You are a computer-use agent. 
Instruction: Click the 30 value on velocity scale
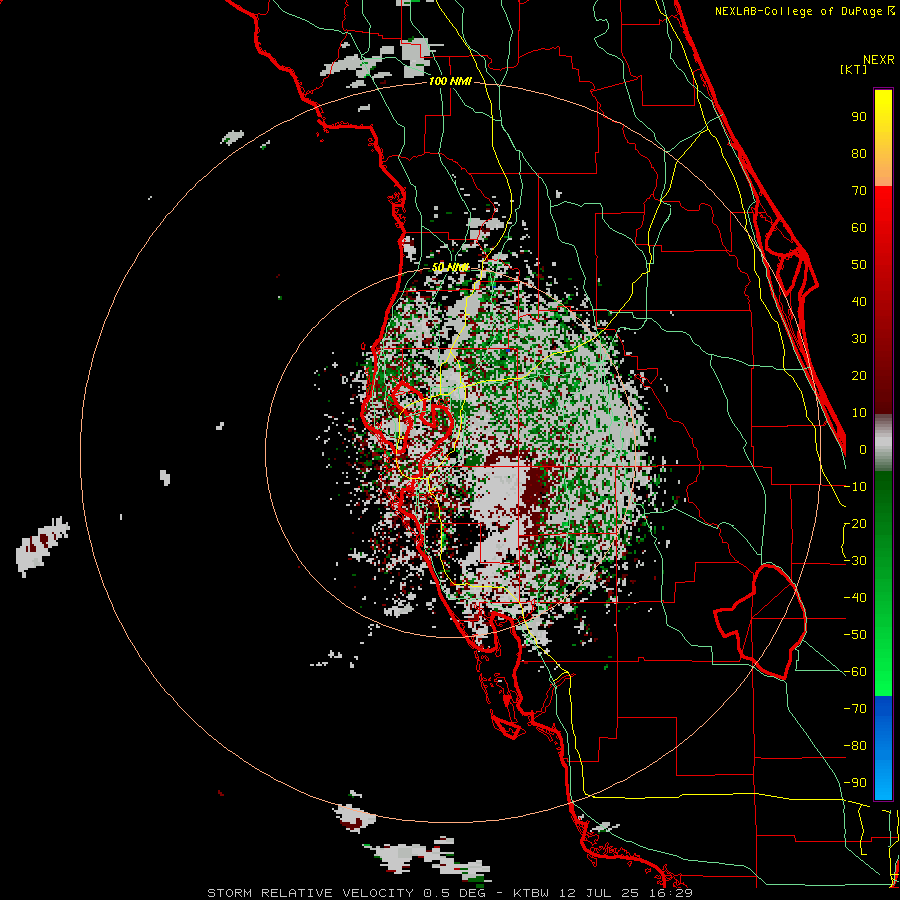click(x=859, y=339)
